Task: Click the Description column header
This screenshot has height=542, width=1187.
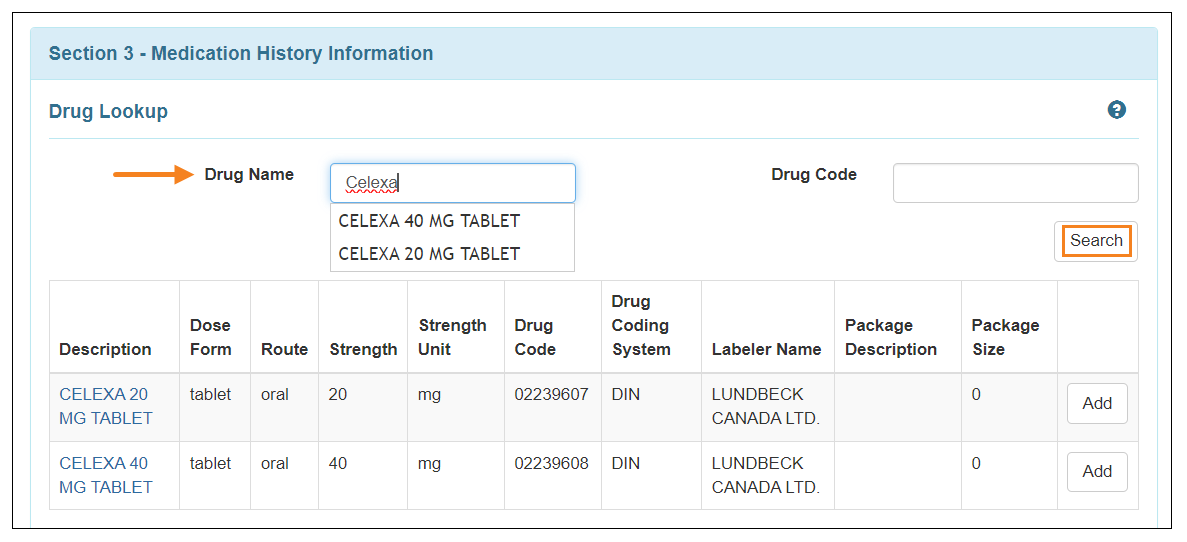Action: coord(105,349)
